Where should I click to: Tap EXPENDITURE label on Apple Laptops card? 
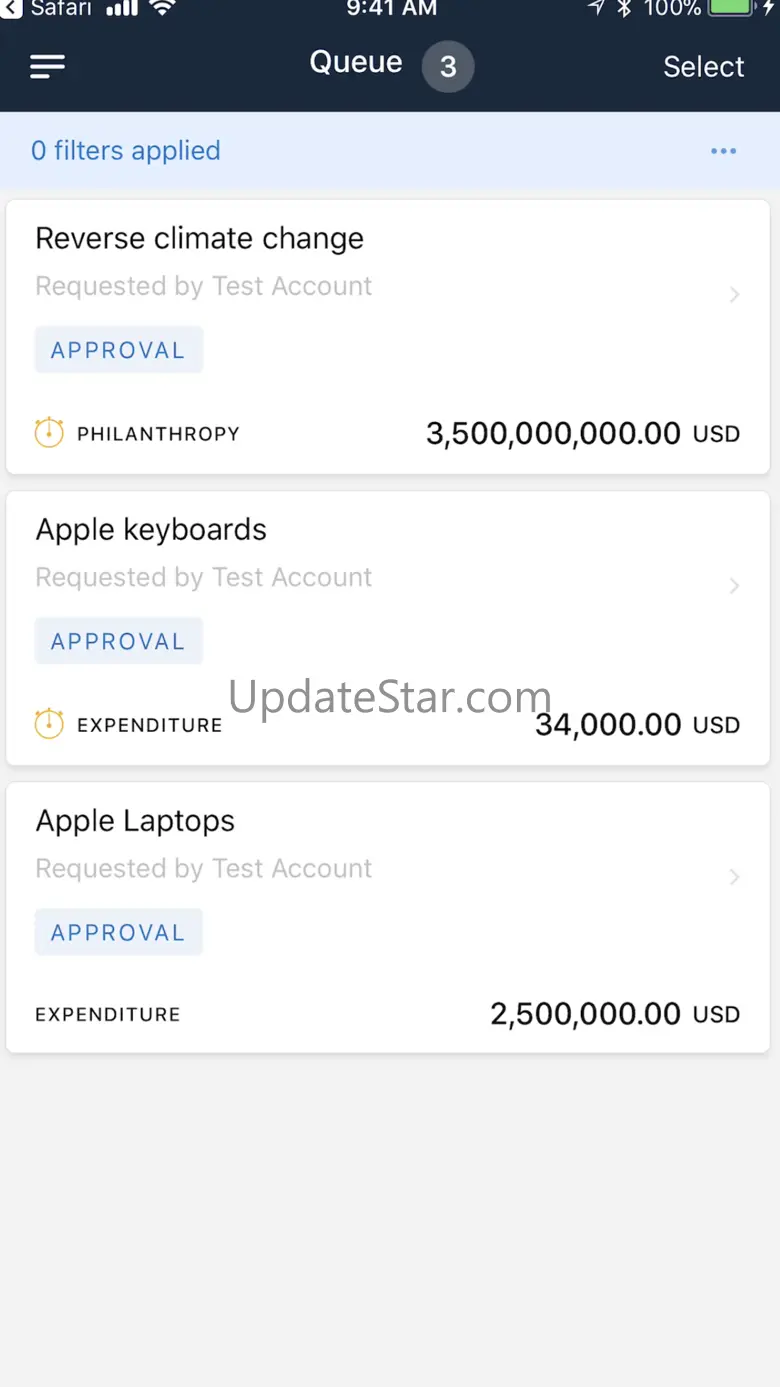click(x=108, y=1014)
